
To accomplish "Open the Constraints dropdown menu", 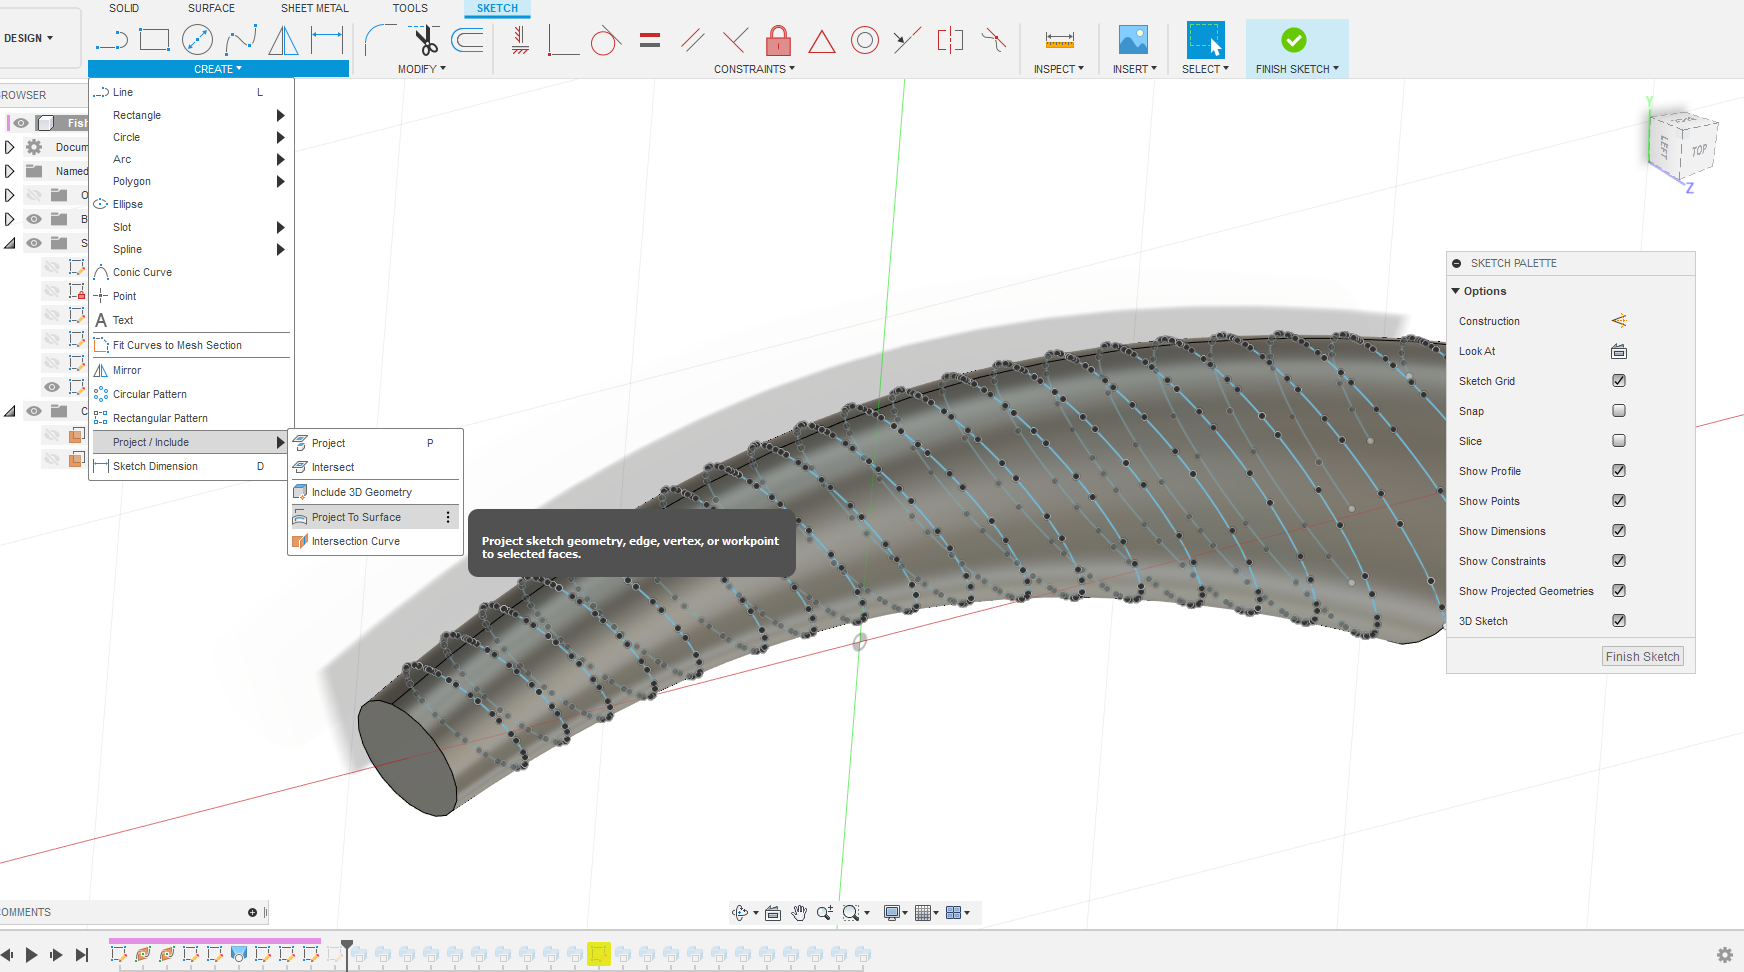I will tap(754, 69).
